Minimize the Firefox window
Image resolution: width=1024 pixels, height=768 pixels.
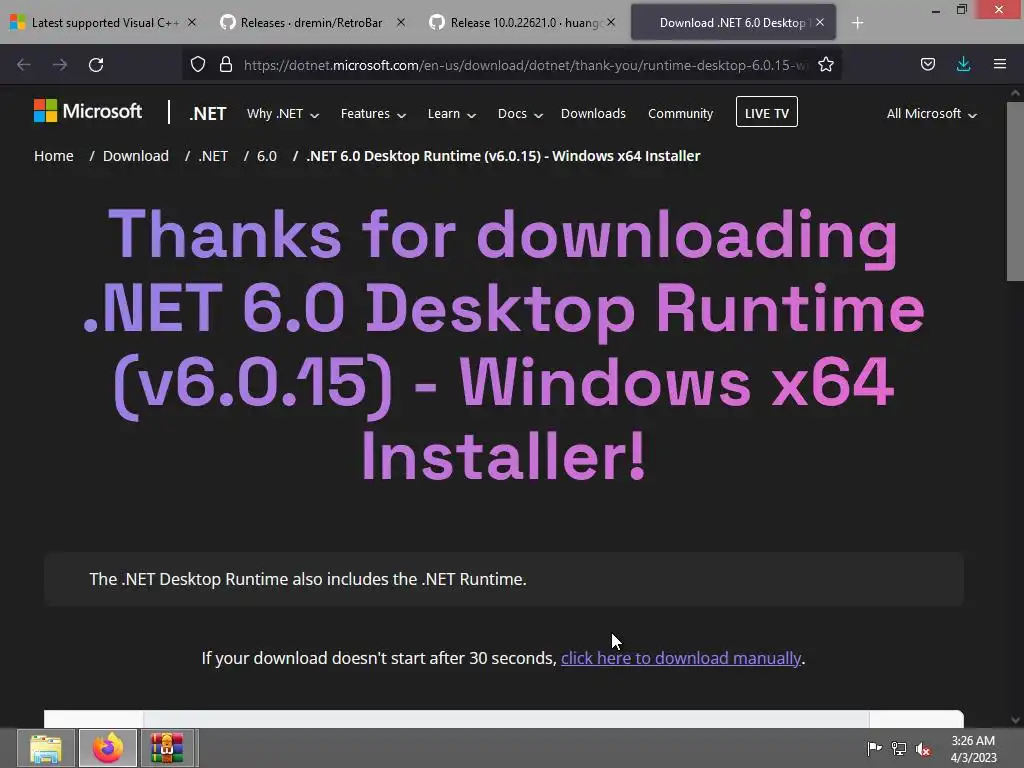point(936,10)
